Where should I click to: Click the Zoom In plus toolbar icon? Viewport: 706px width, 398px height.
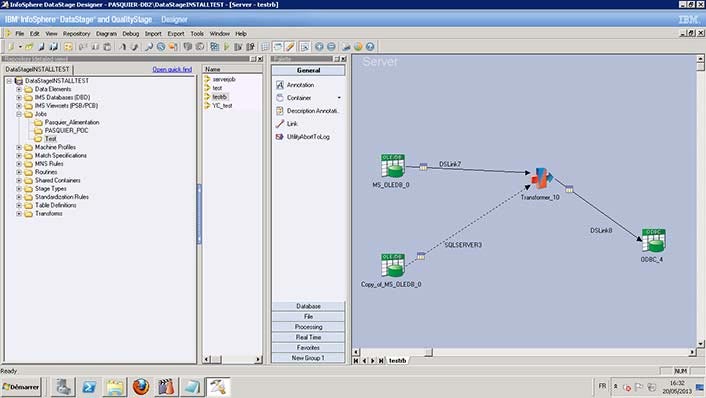[x=319, y=46]
